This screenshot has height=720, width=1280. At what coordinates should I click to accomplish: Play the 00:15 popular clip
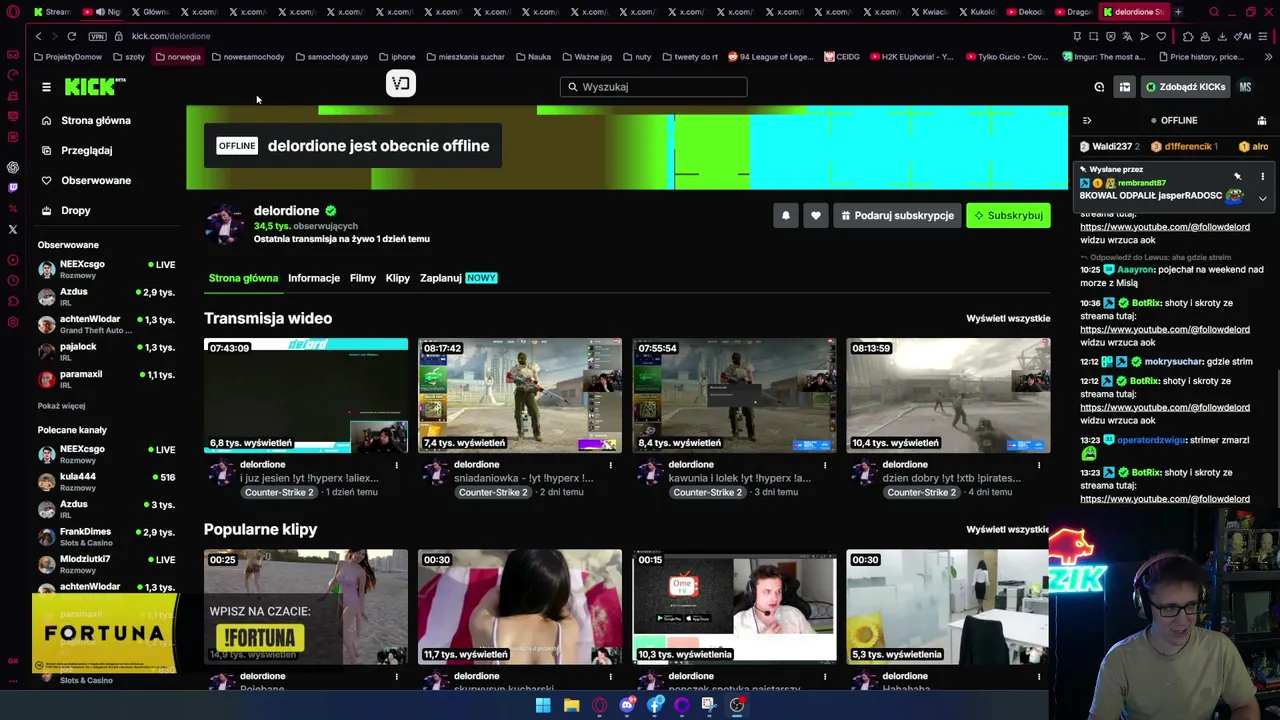[x=734, y=607]
